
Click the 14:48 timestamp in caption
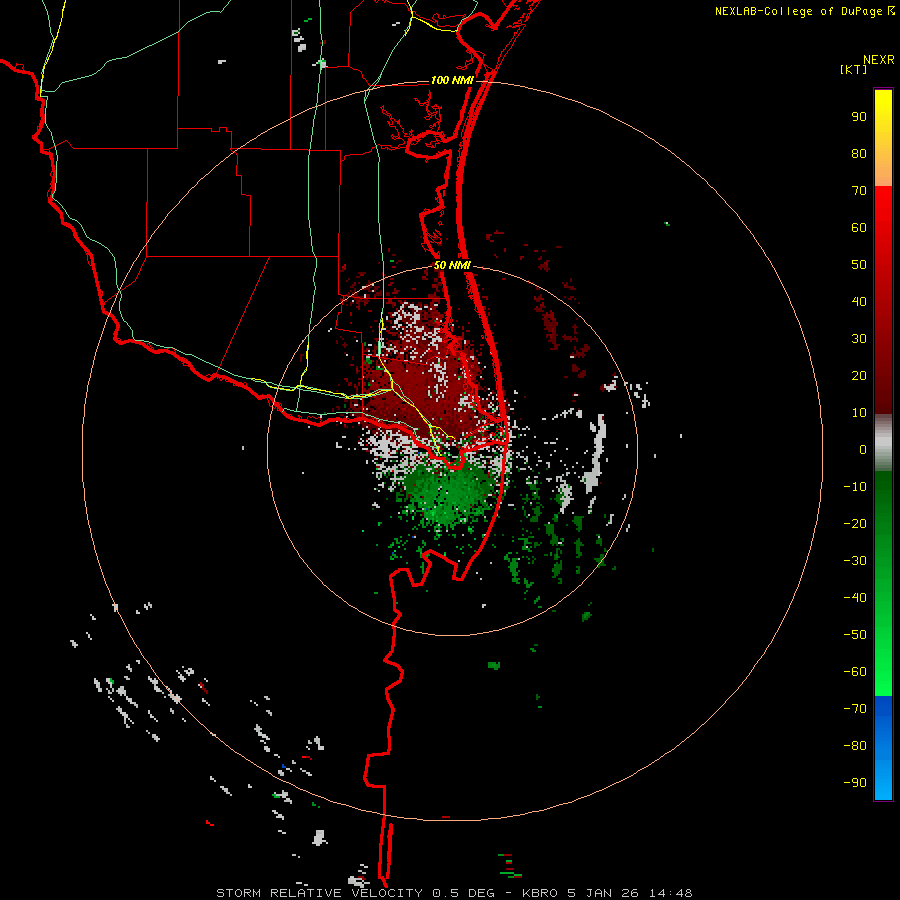[x=671, y=893]
